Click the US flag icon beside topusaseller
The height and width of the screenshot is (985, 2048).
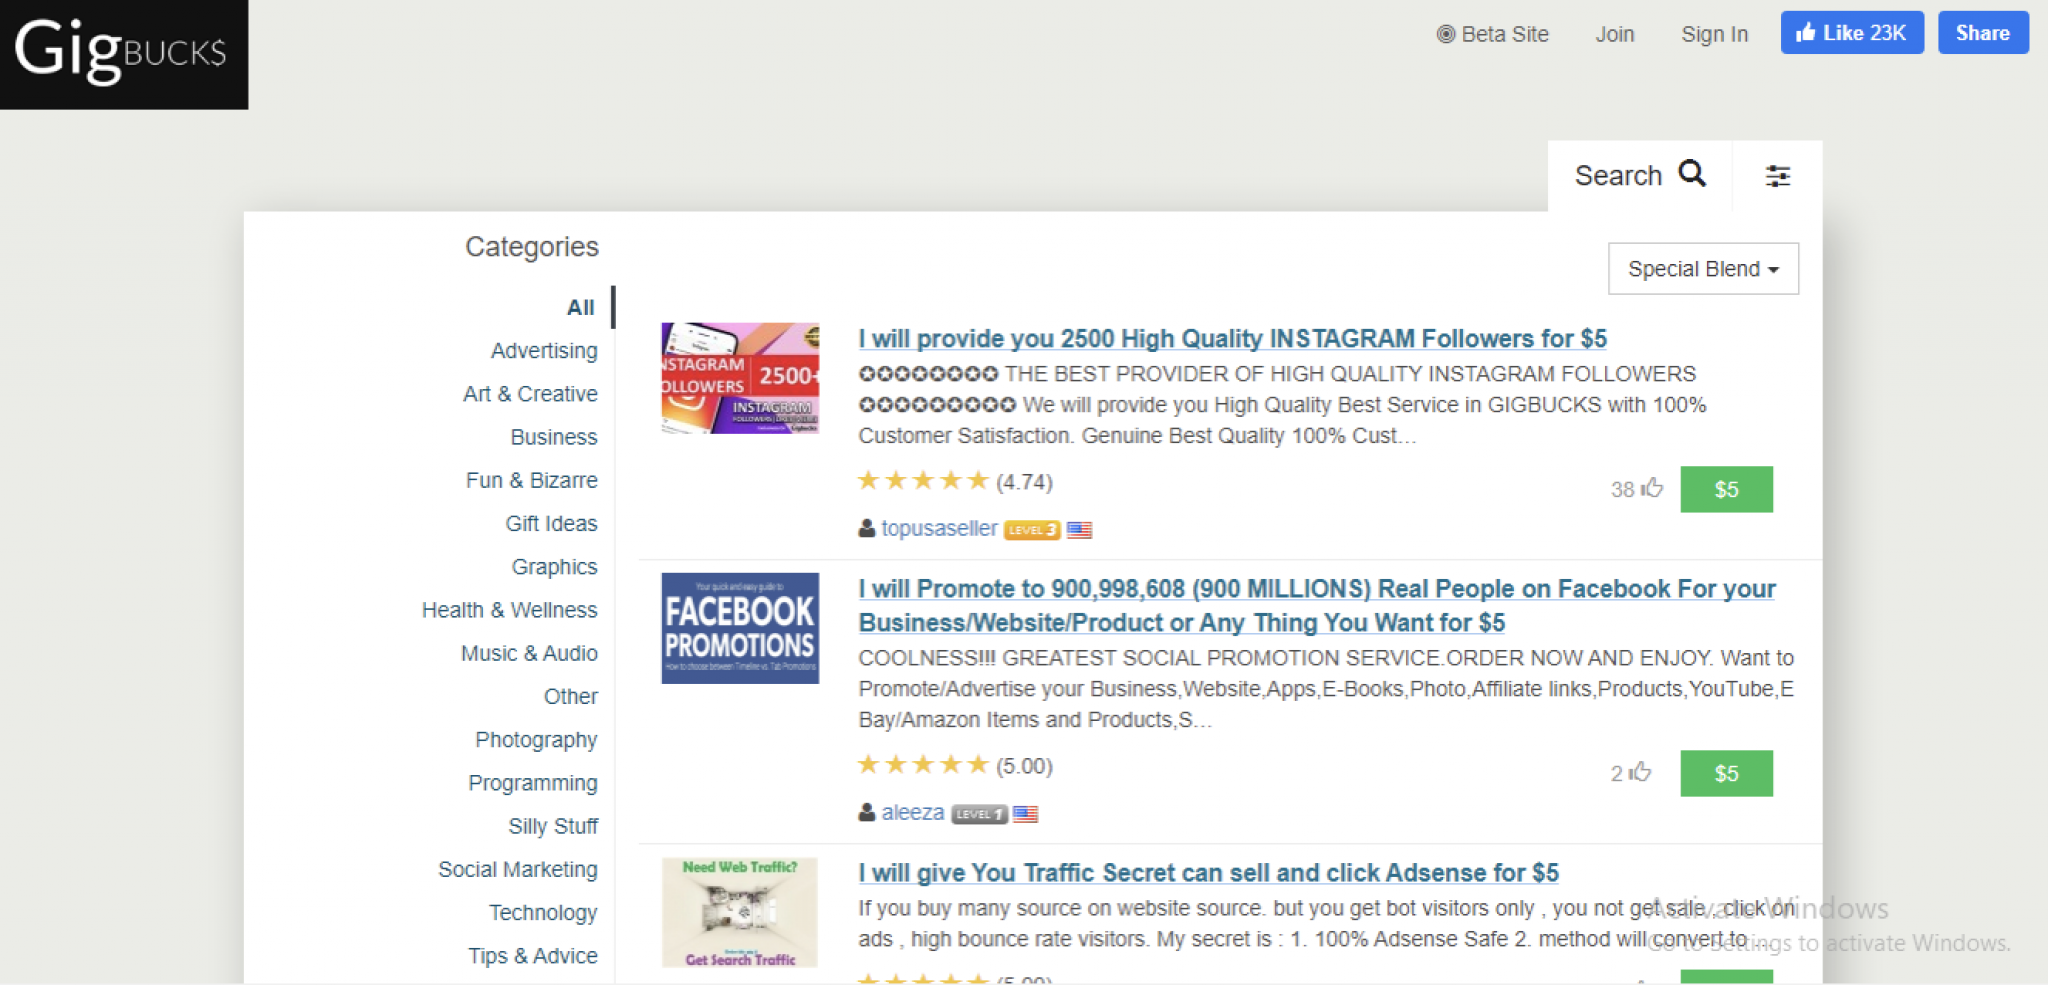point(1079,529)
